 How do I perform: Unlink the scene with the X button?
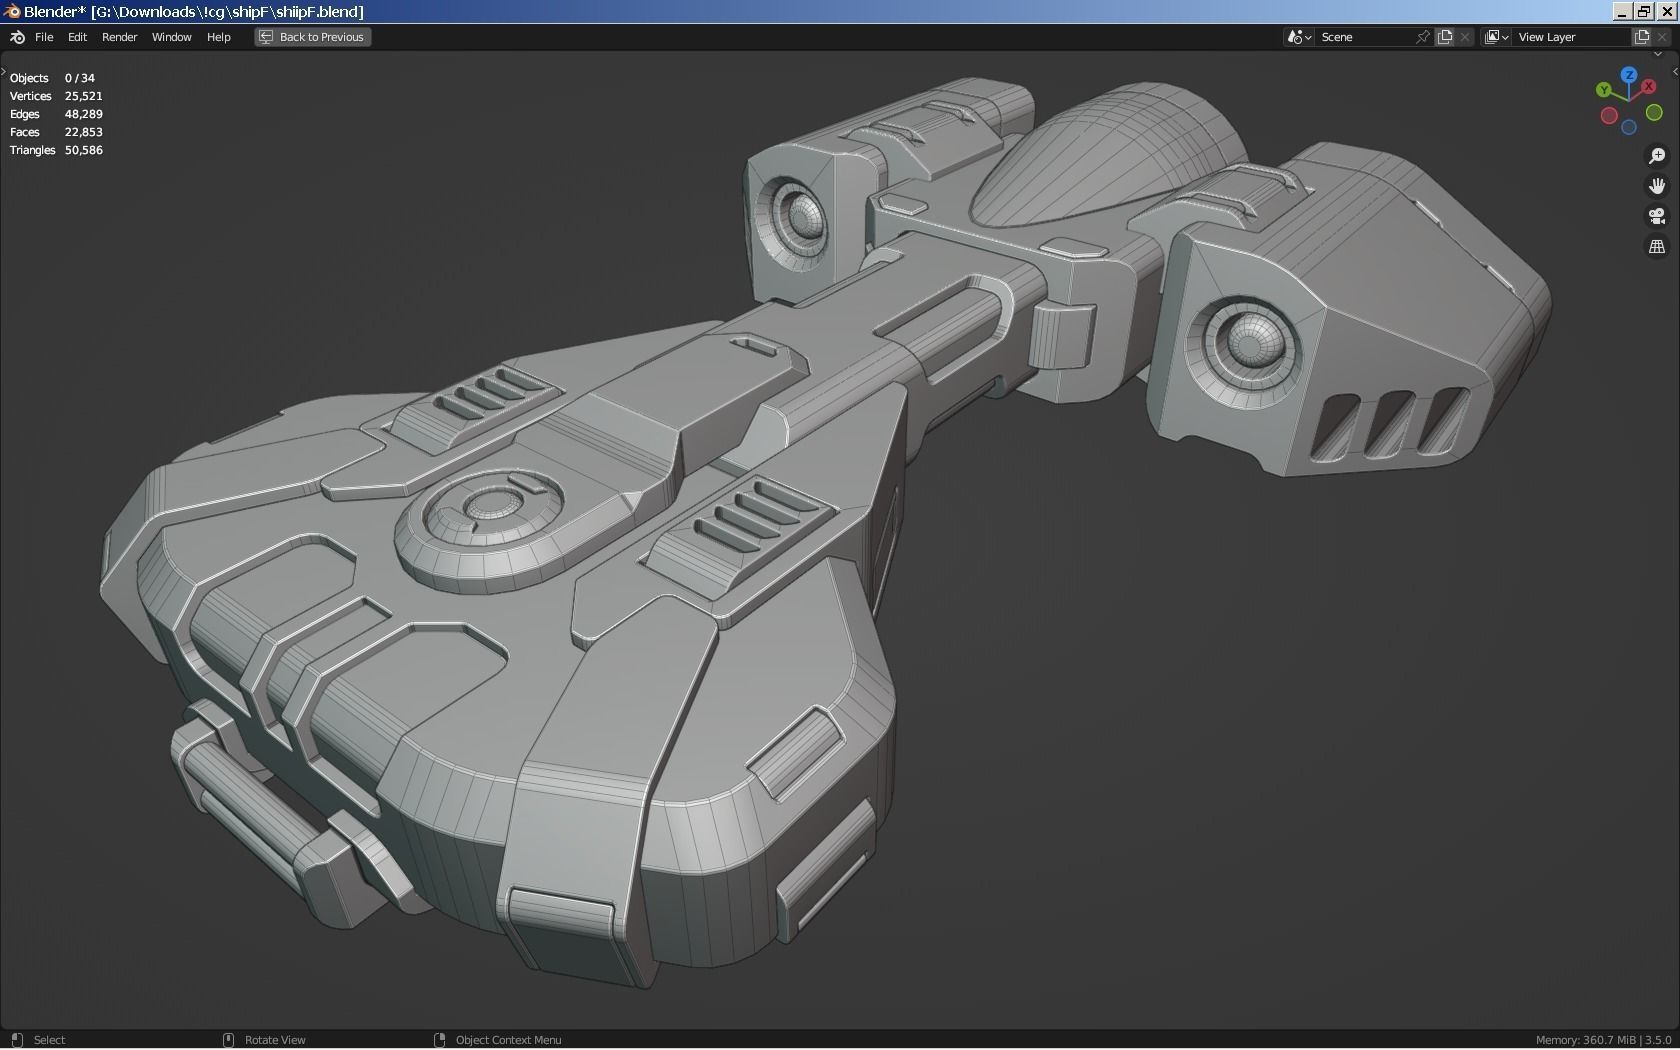click(1464, 37)
